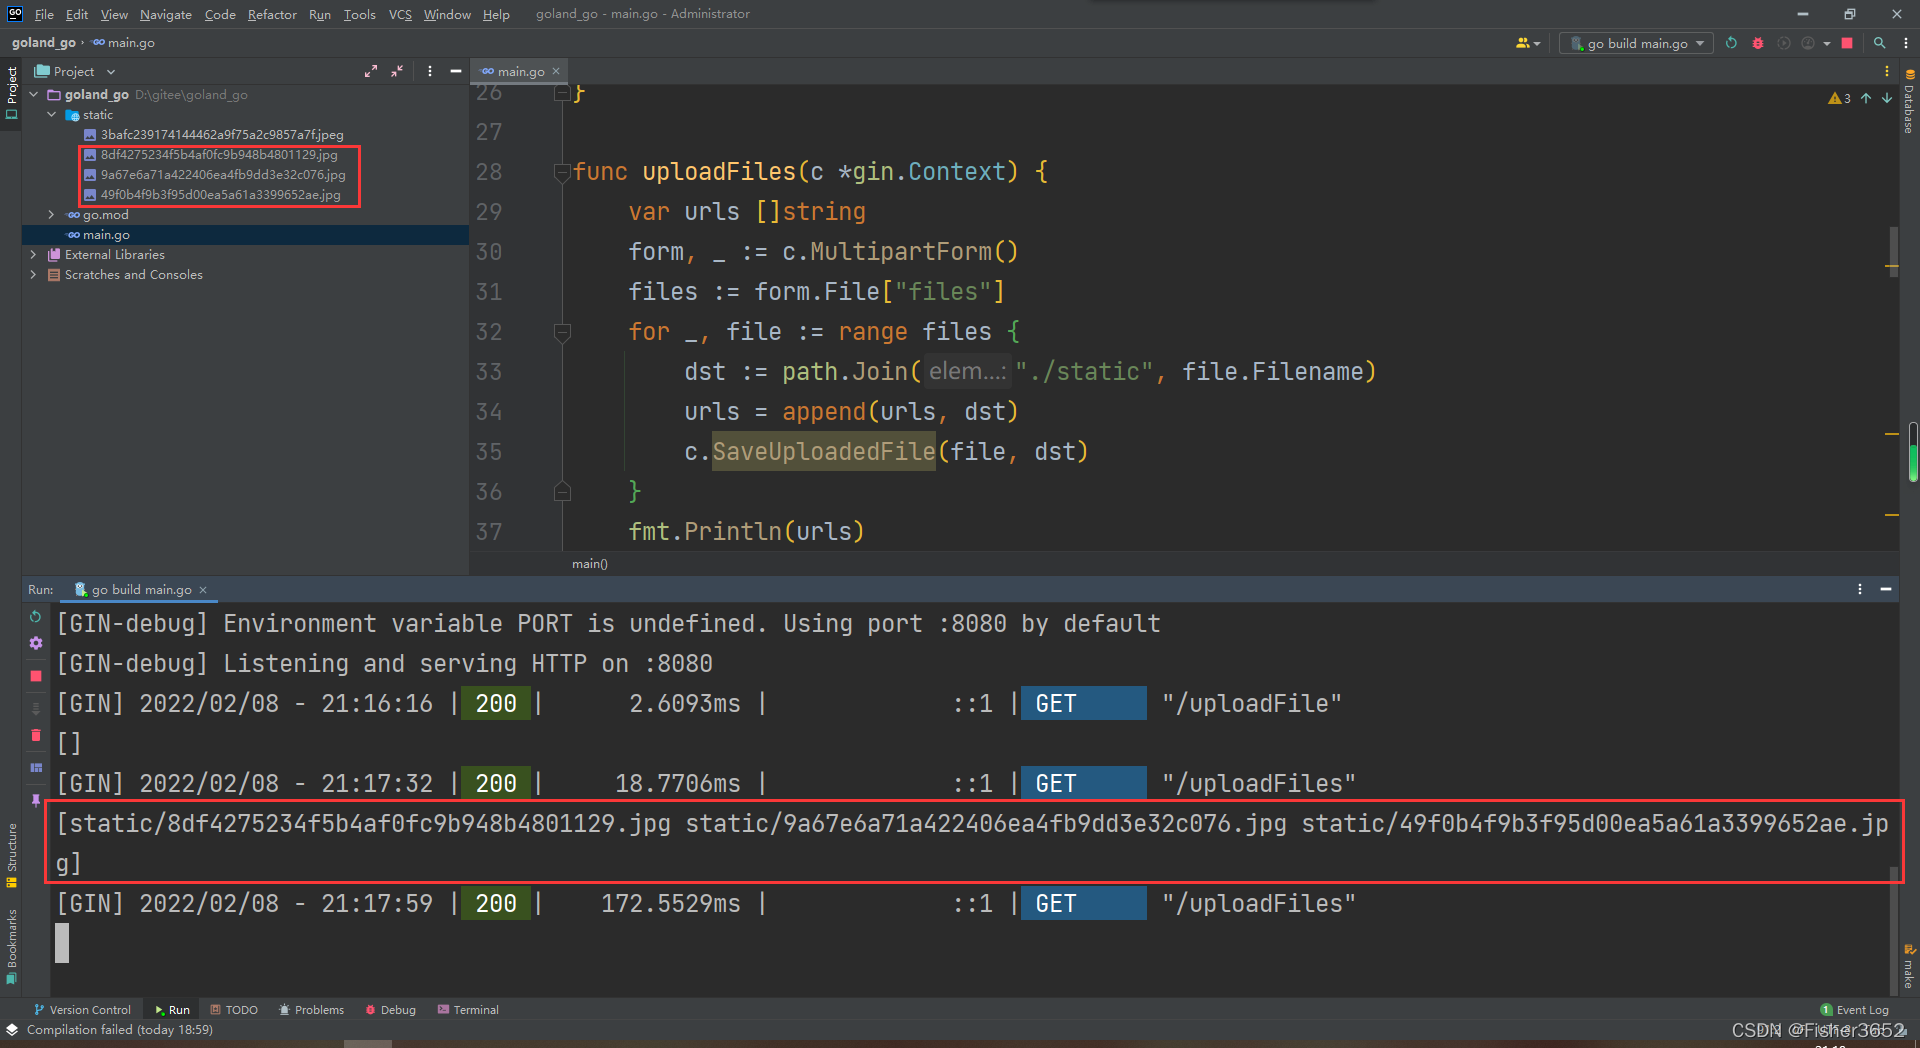1920x1048 pixels.
Task: Open go build main.go run configuration dropdown
Action: point(1636,43)
